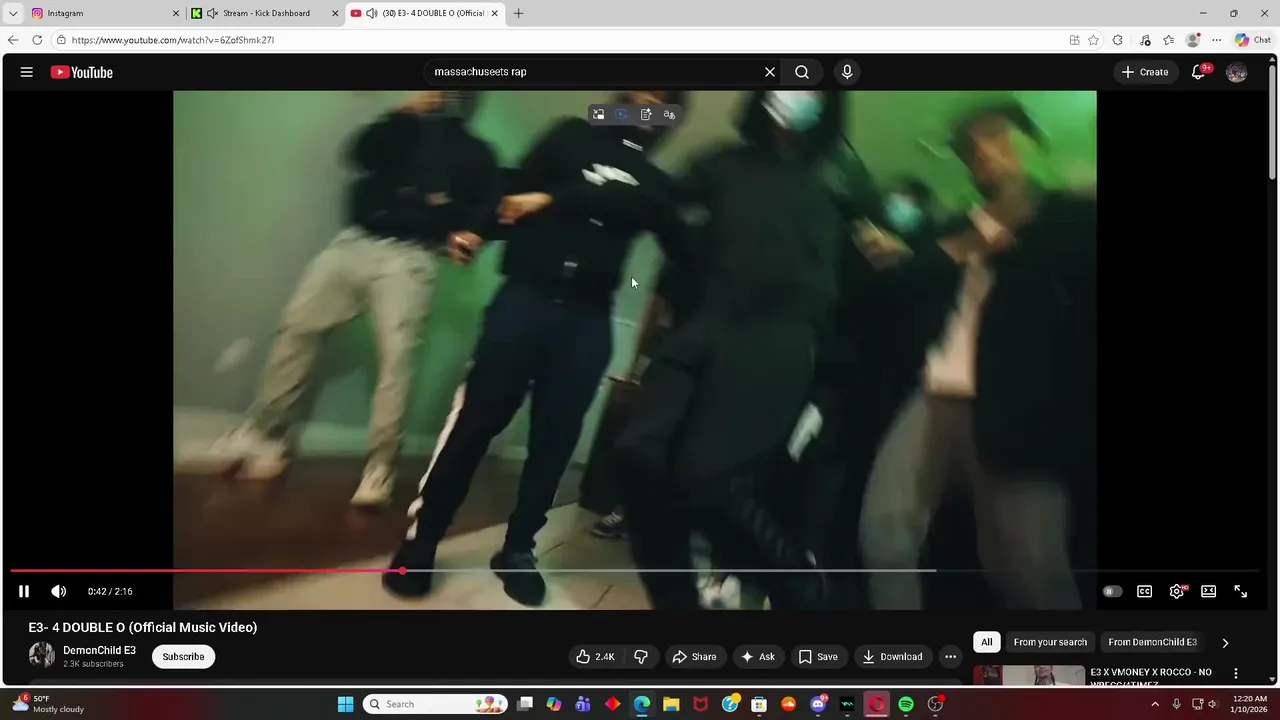Share the video
The height and width of the screenshot is (720, 1280).
tap(694, 657)
